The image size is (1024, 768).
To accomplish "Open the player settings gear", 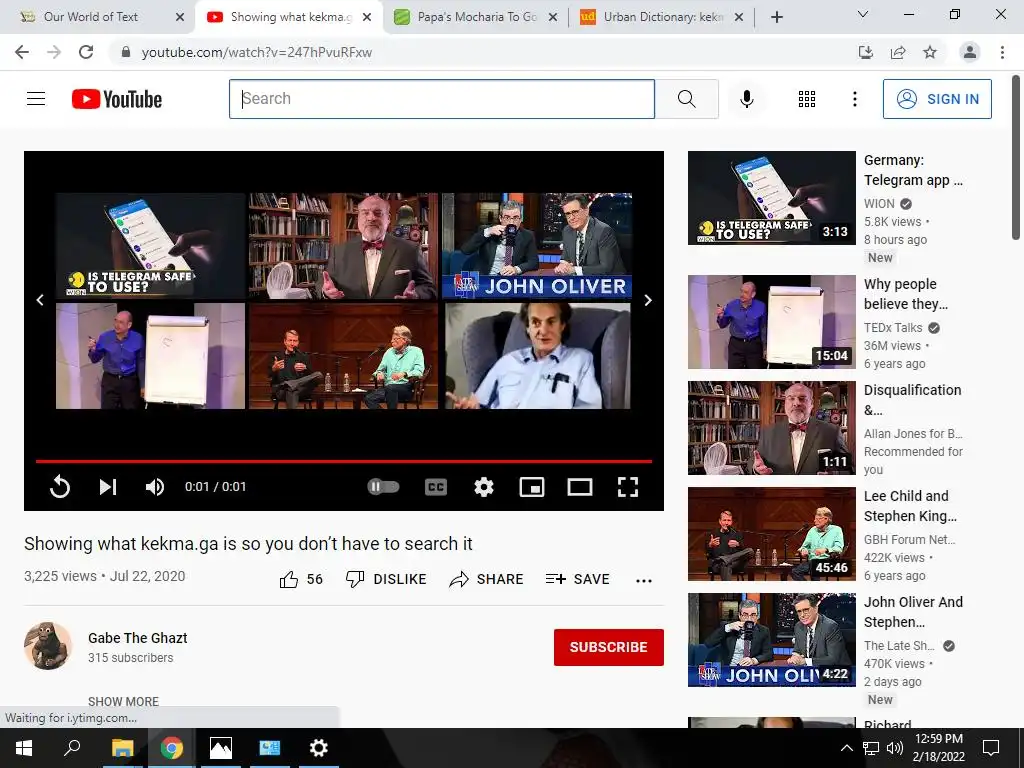I will (483, 487).
